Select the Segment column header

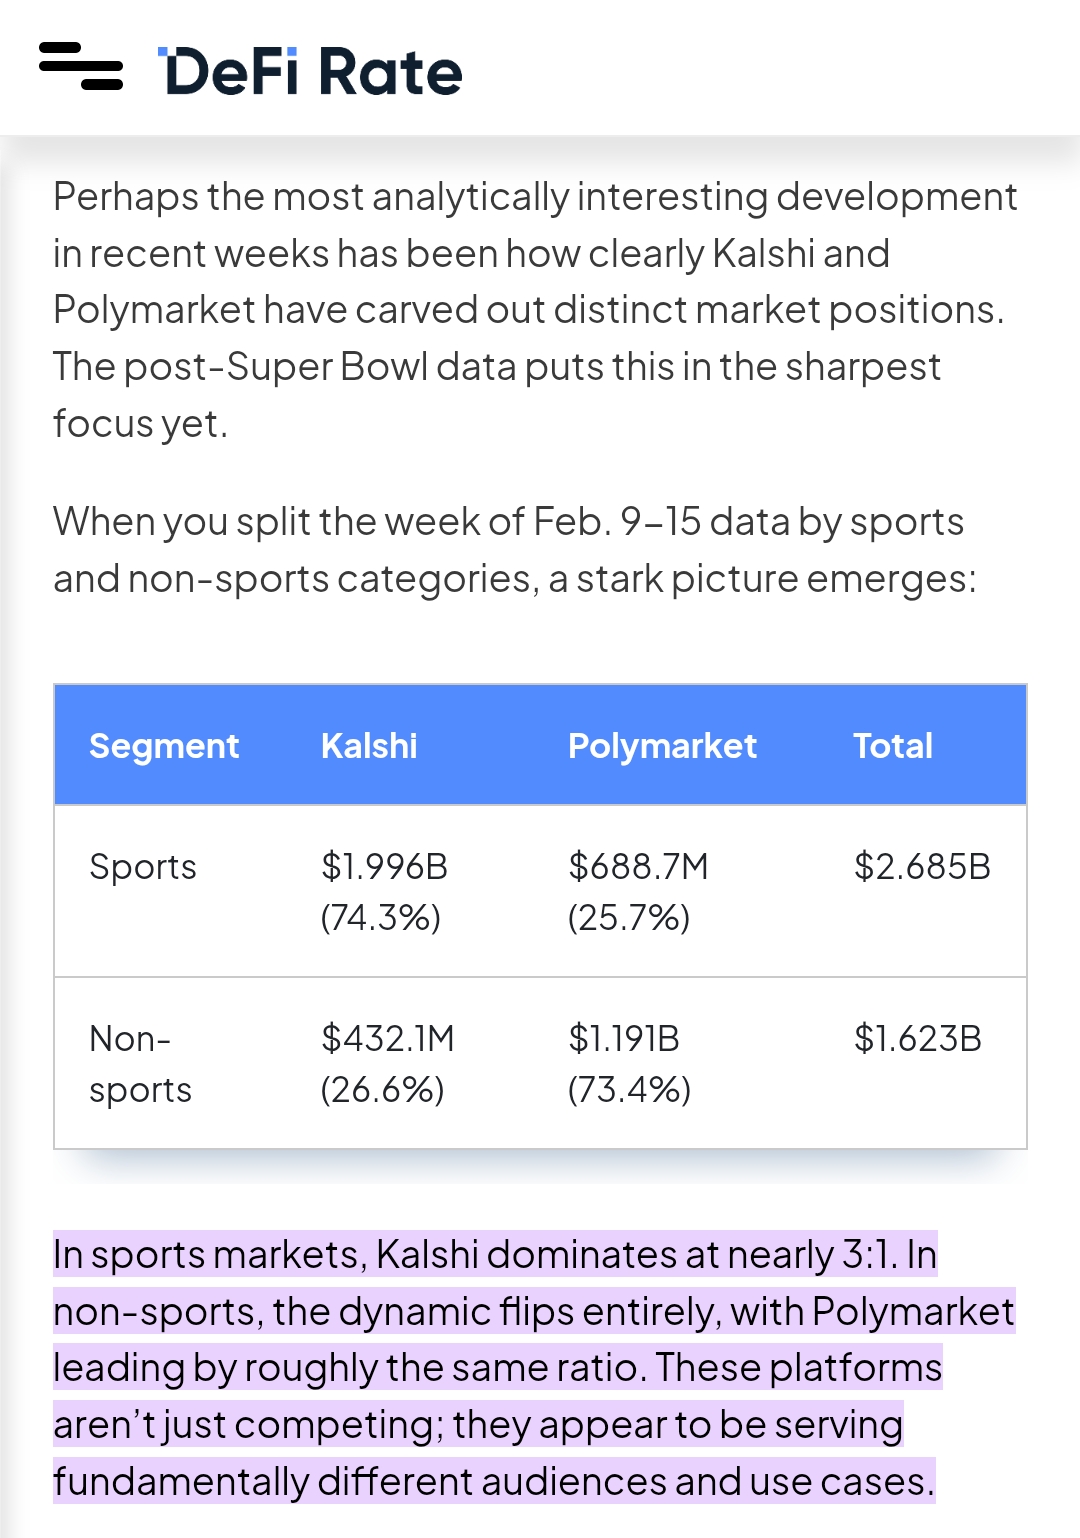[164, 746]
